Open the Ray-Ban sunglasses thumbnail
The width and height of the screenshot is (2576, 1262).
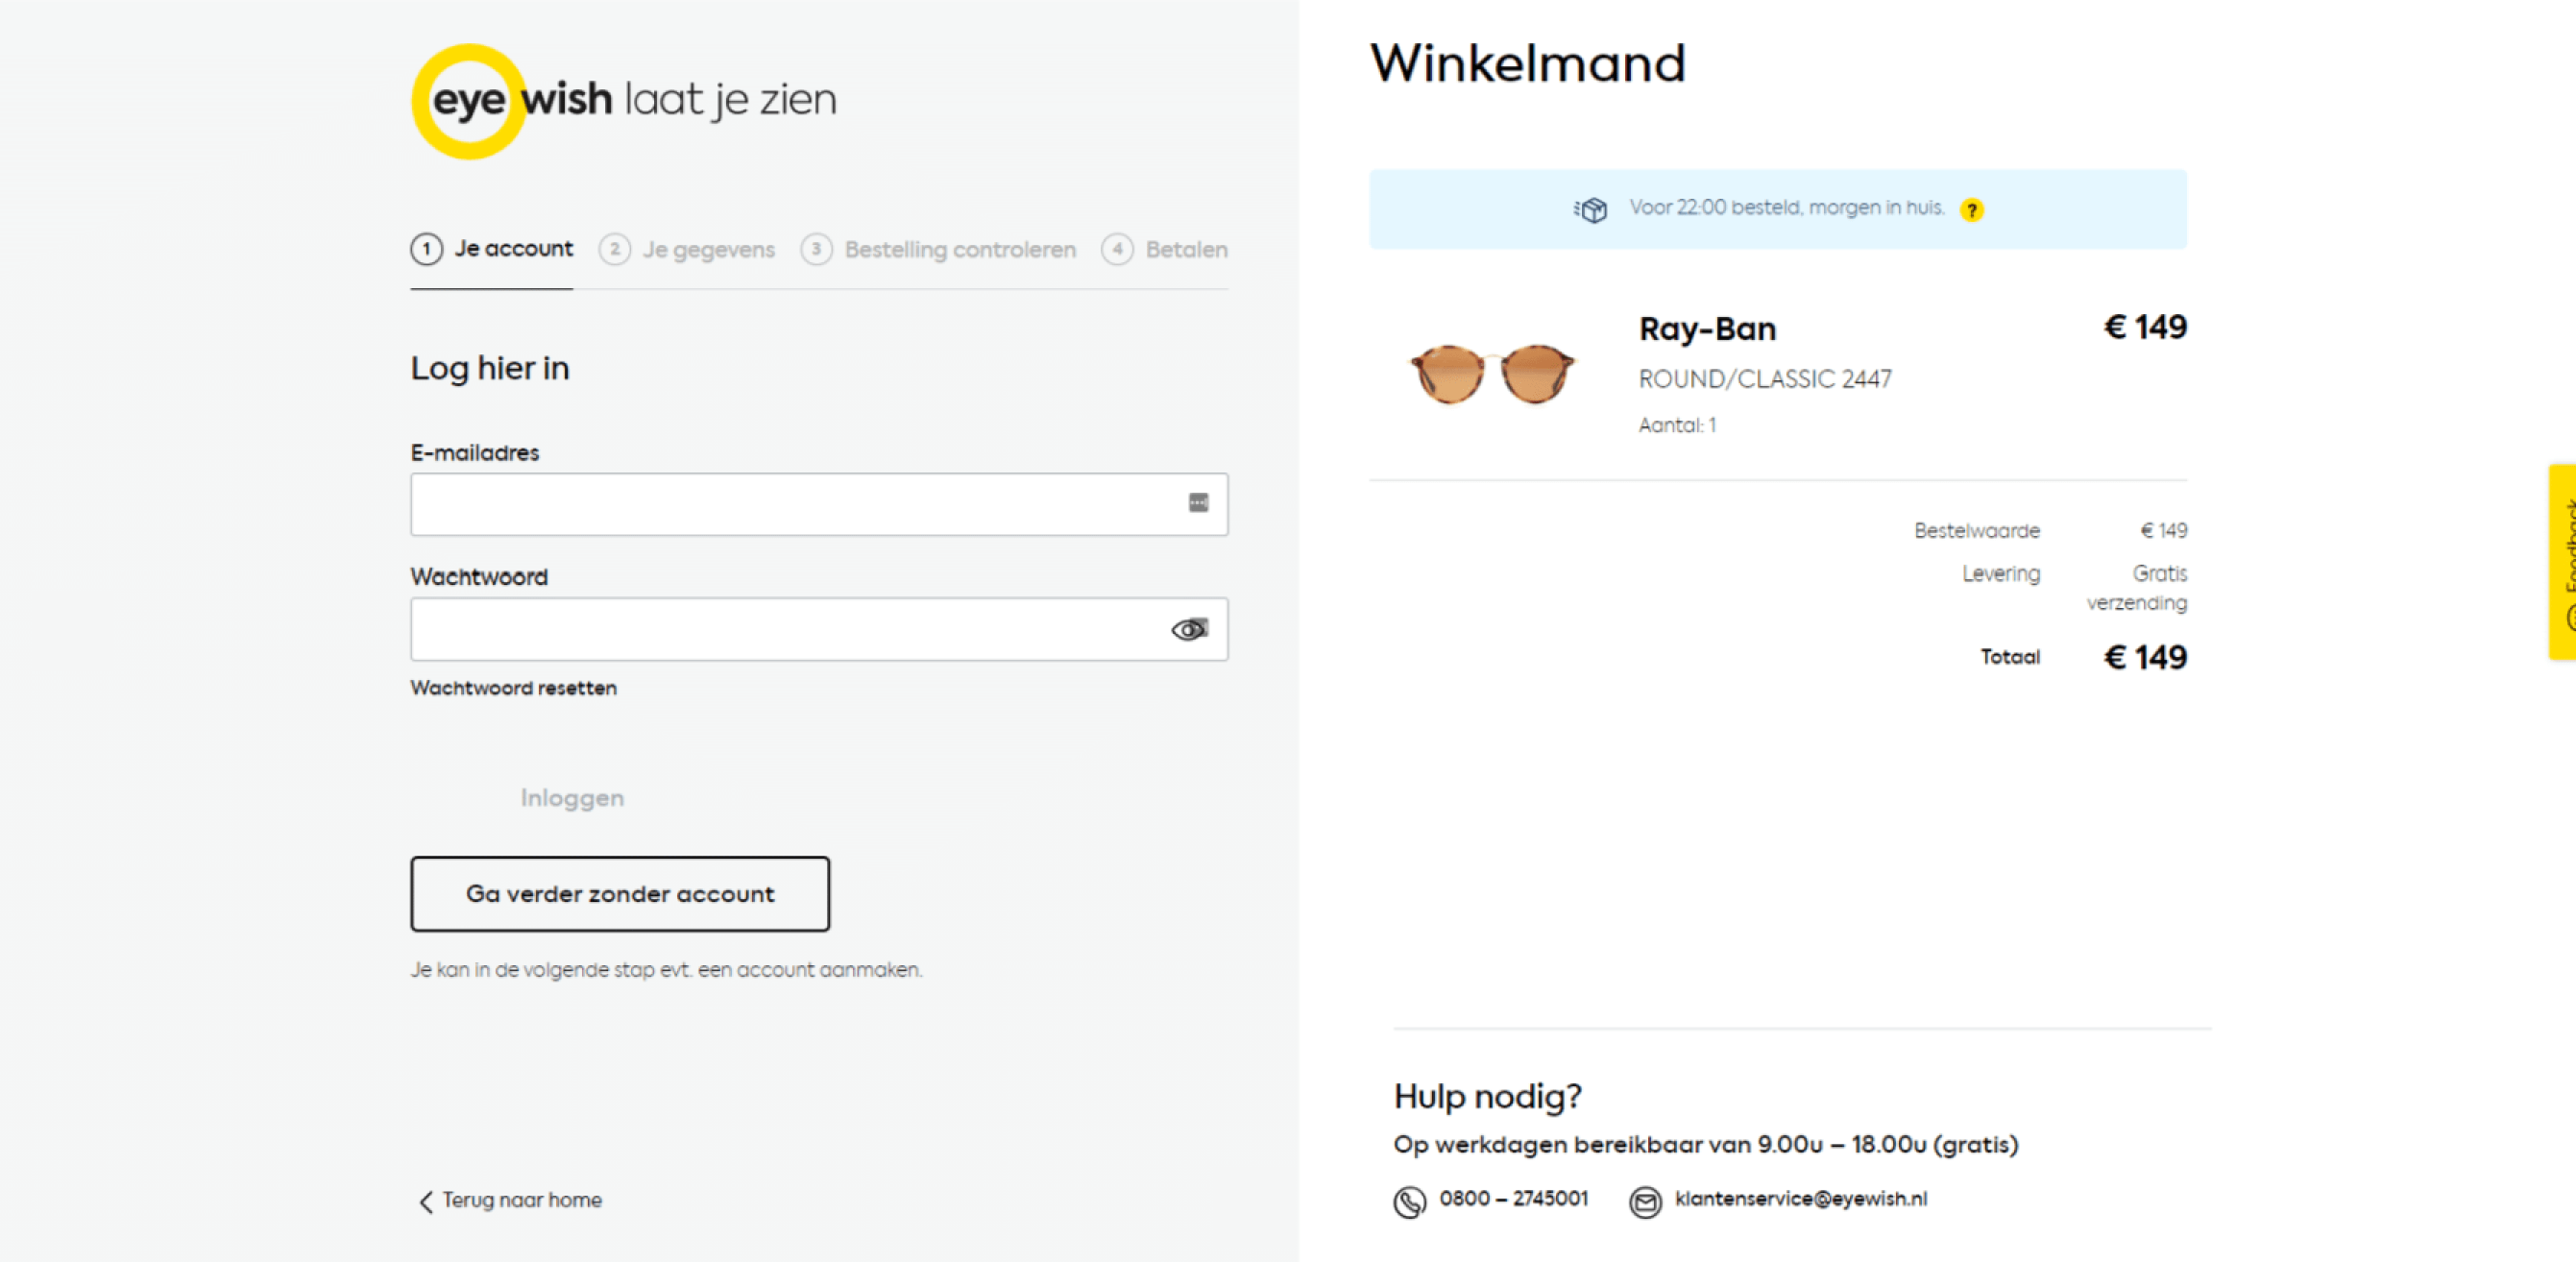coord(1492,373)
